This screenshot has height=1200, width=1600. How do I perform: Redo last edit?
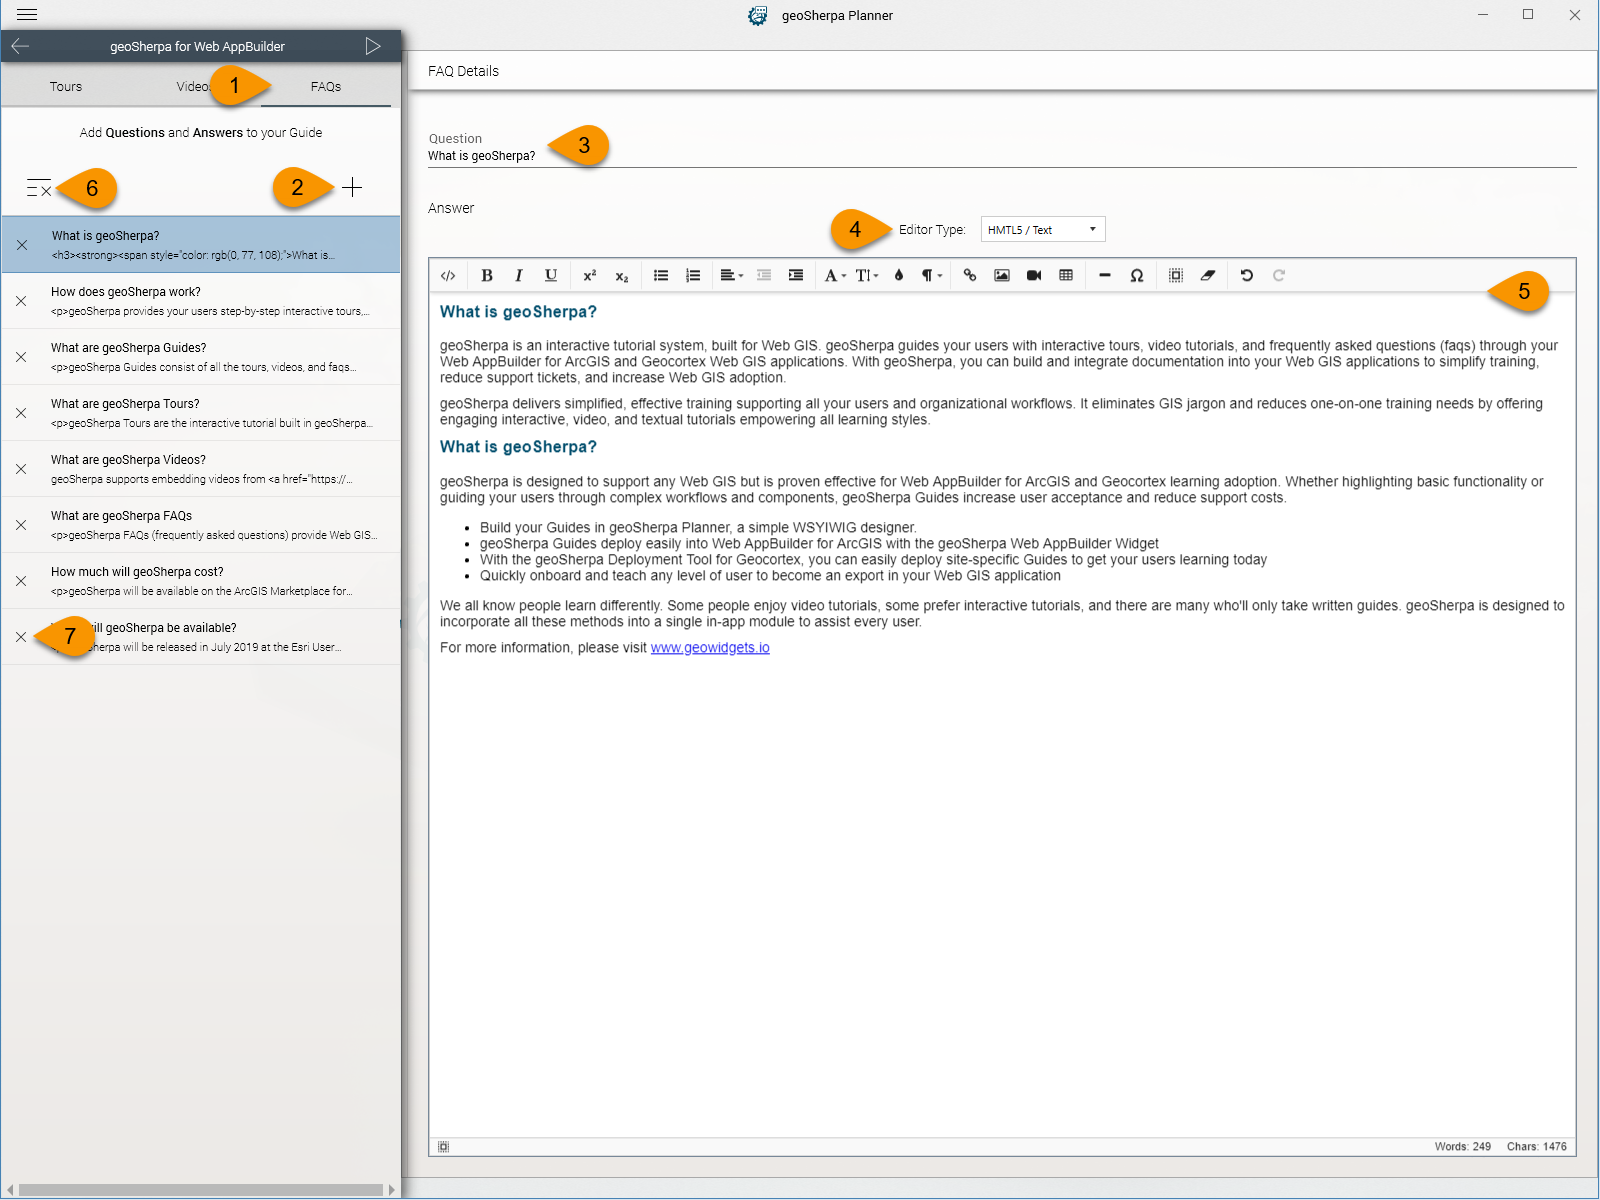click(x=1279, y=276)
